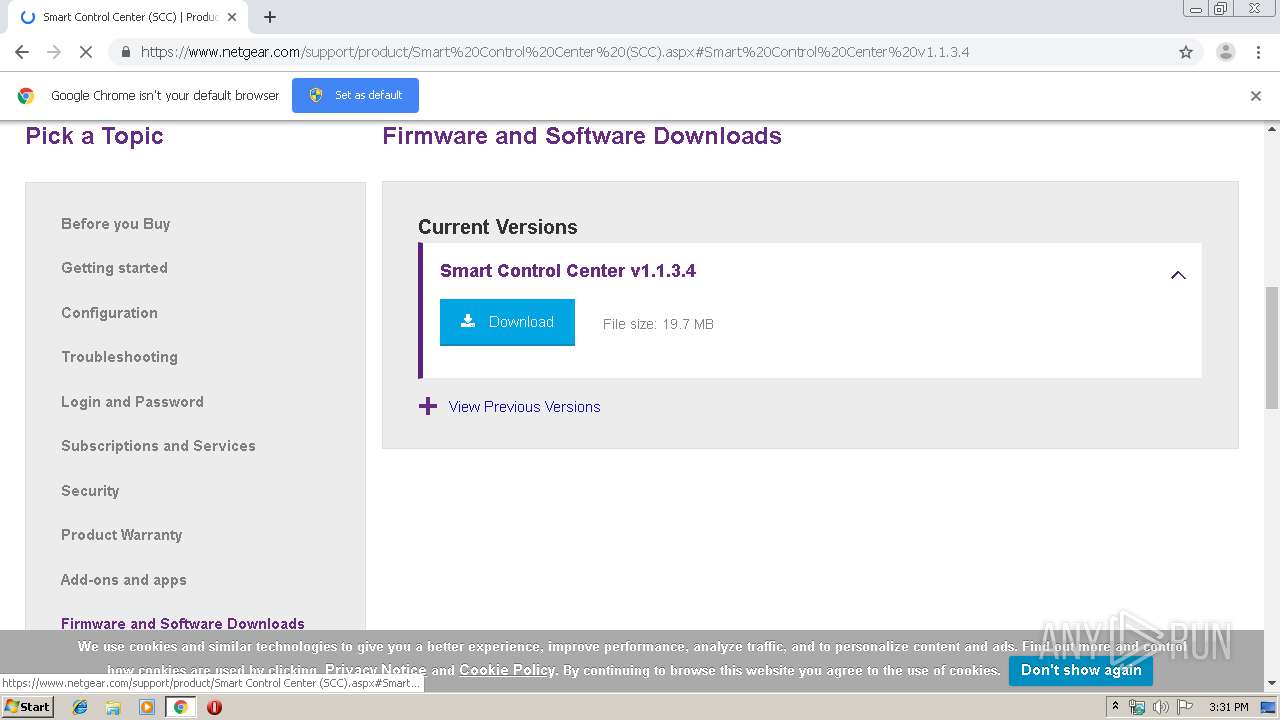Click the red security icon in taskbar
The image size is (1280, 720).
[214, 707]
